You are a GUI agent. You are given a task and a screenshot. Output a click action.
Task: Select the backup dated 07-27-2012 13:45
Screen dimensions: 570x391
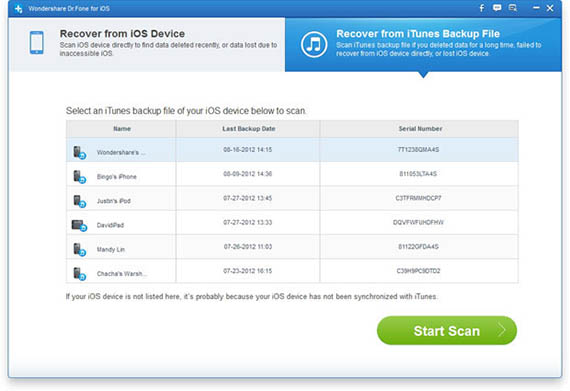(292, 198)
